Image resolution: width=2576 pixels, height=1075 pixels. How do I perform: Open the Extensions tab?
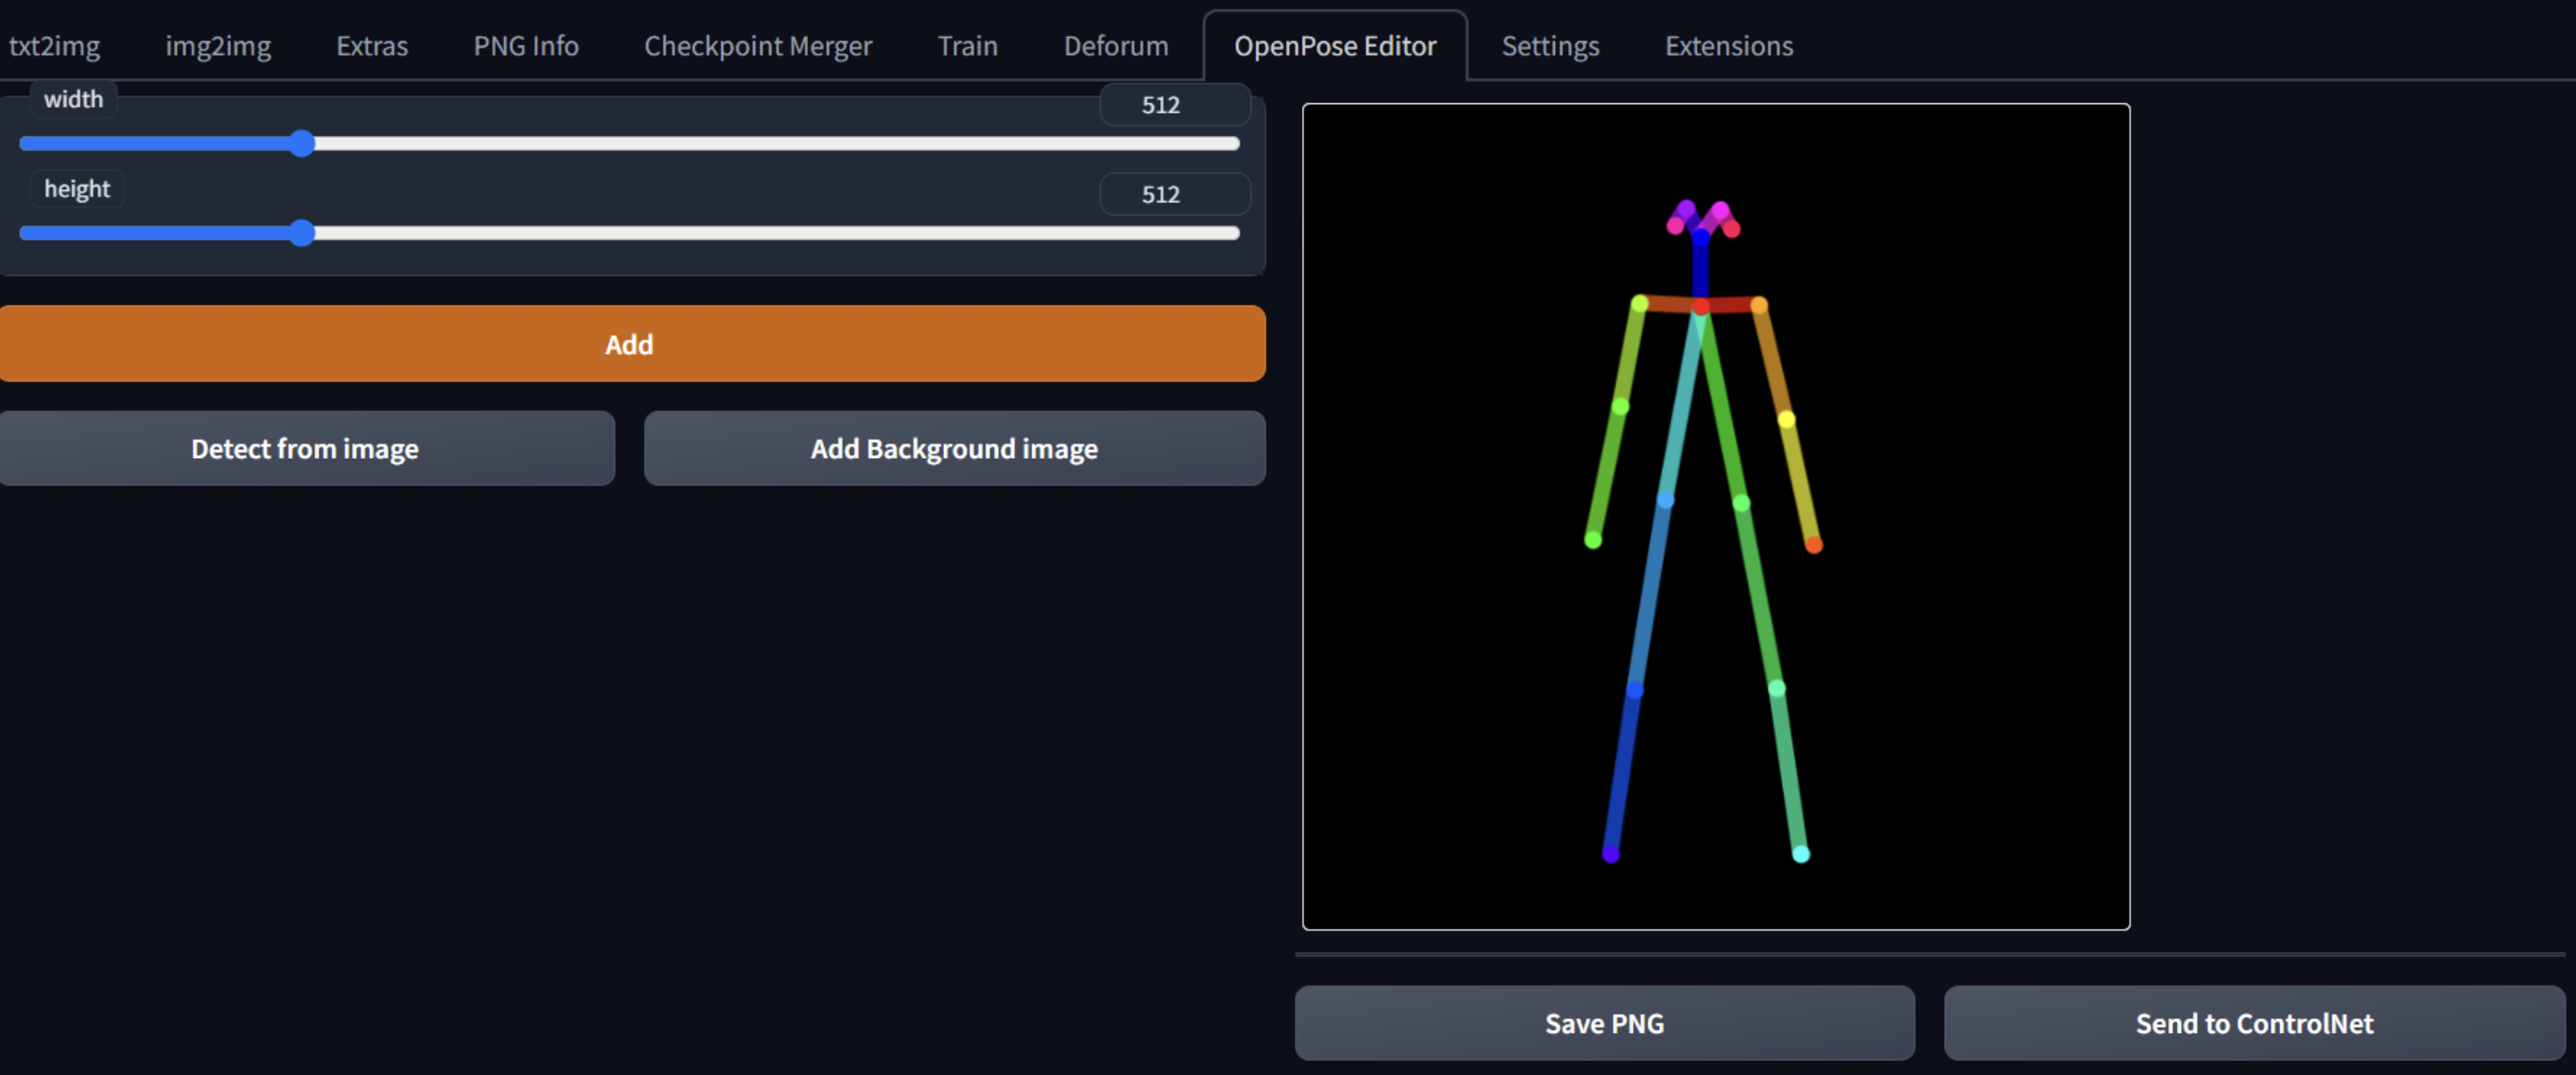tap(1728, 46)
